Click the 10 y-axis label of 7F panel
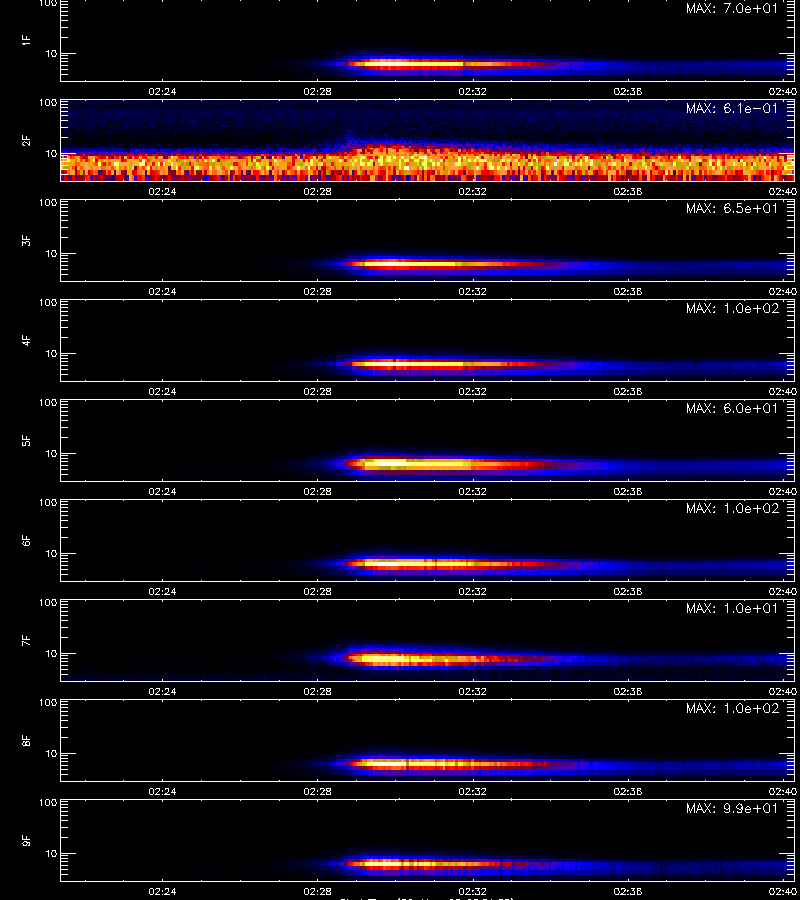 tap(51, 654)
